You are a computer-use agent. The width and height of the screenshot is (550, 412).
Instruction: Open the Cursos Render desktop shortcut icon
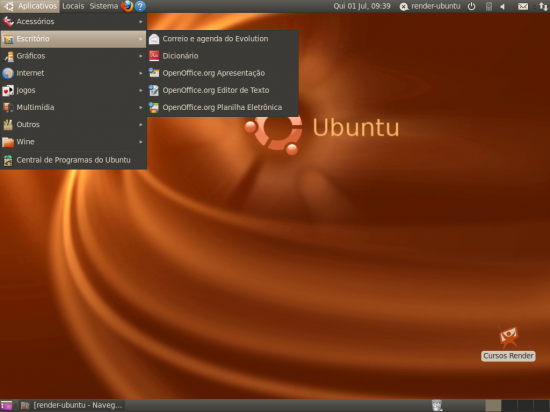point(508,337)
